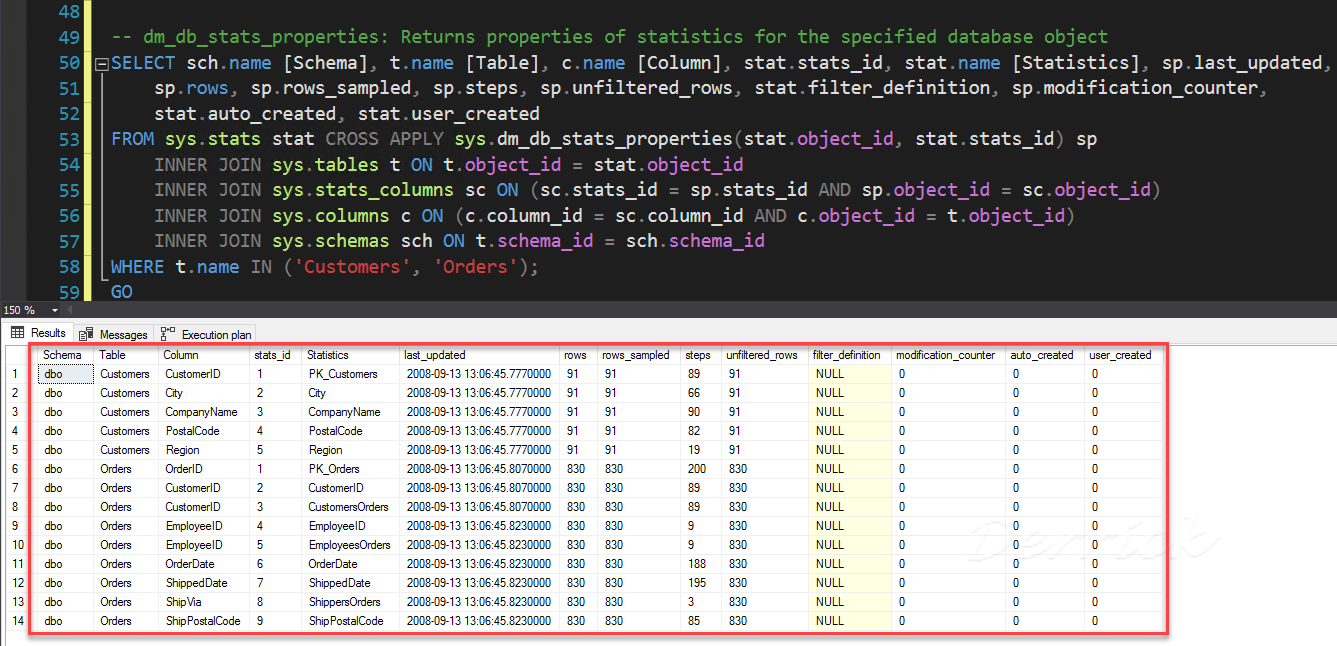Select the PK_Customers cell in row 1

point(340,373)
